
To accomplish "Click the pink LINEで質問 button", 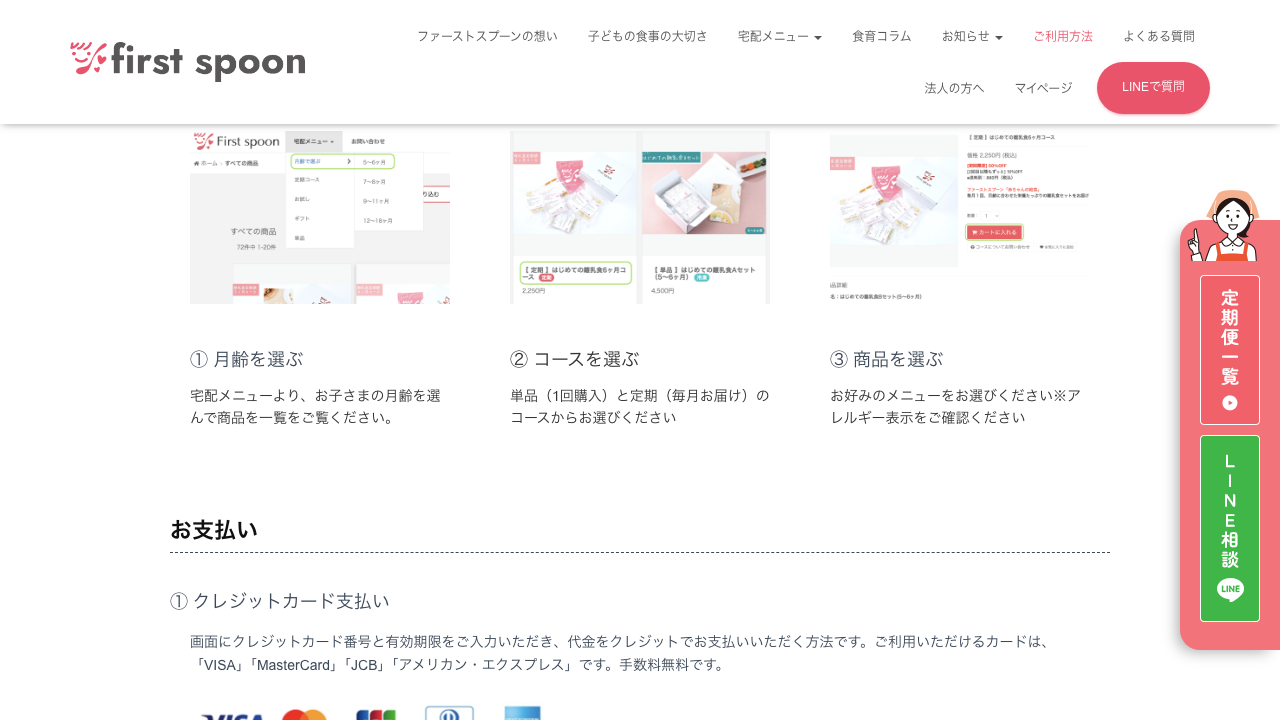I will click(x=1153, y=88).
